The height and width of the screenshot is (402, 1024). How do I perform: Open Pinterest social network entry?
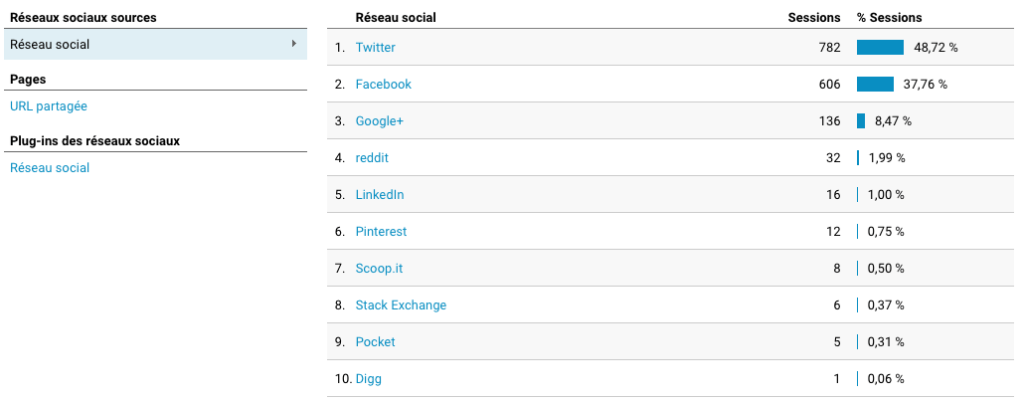[x=381, y=231]
